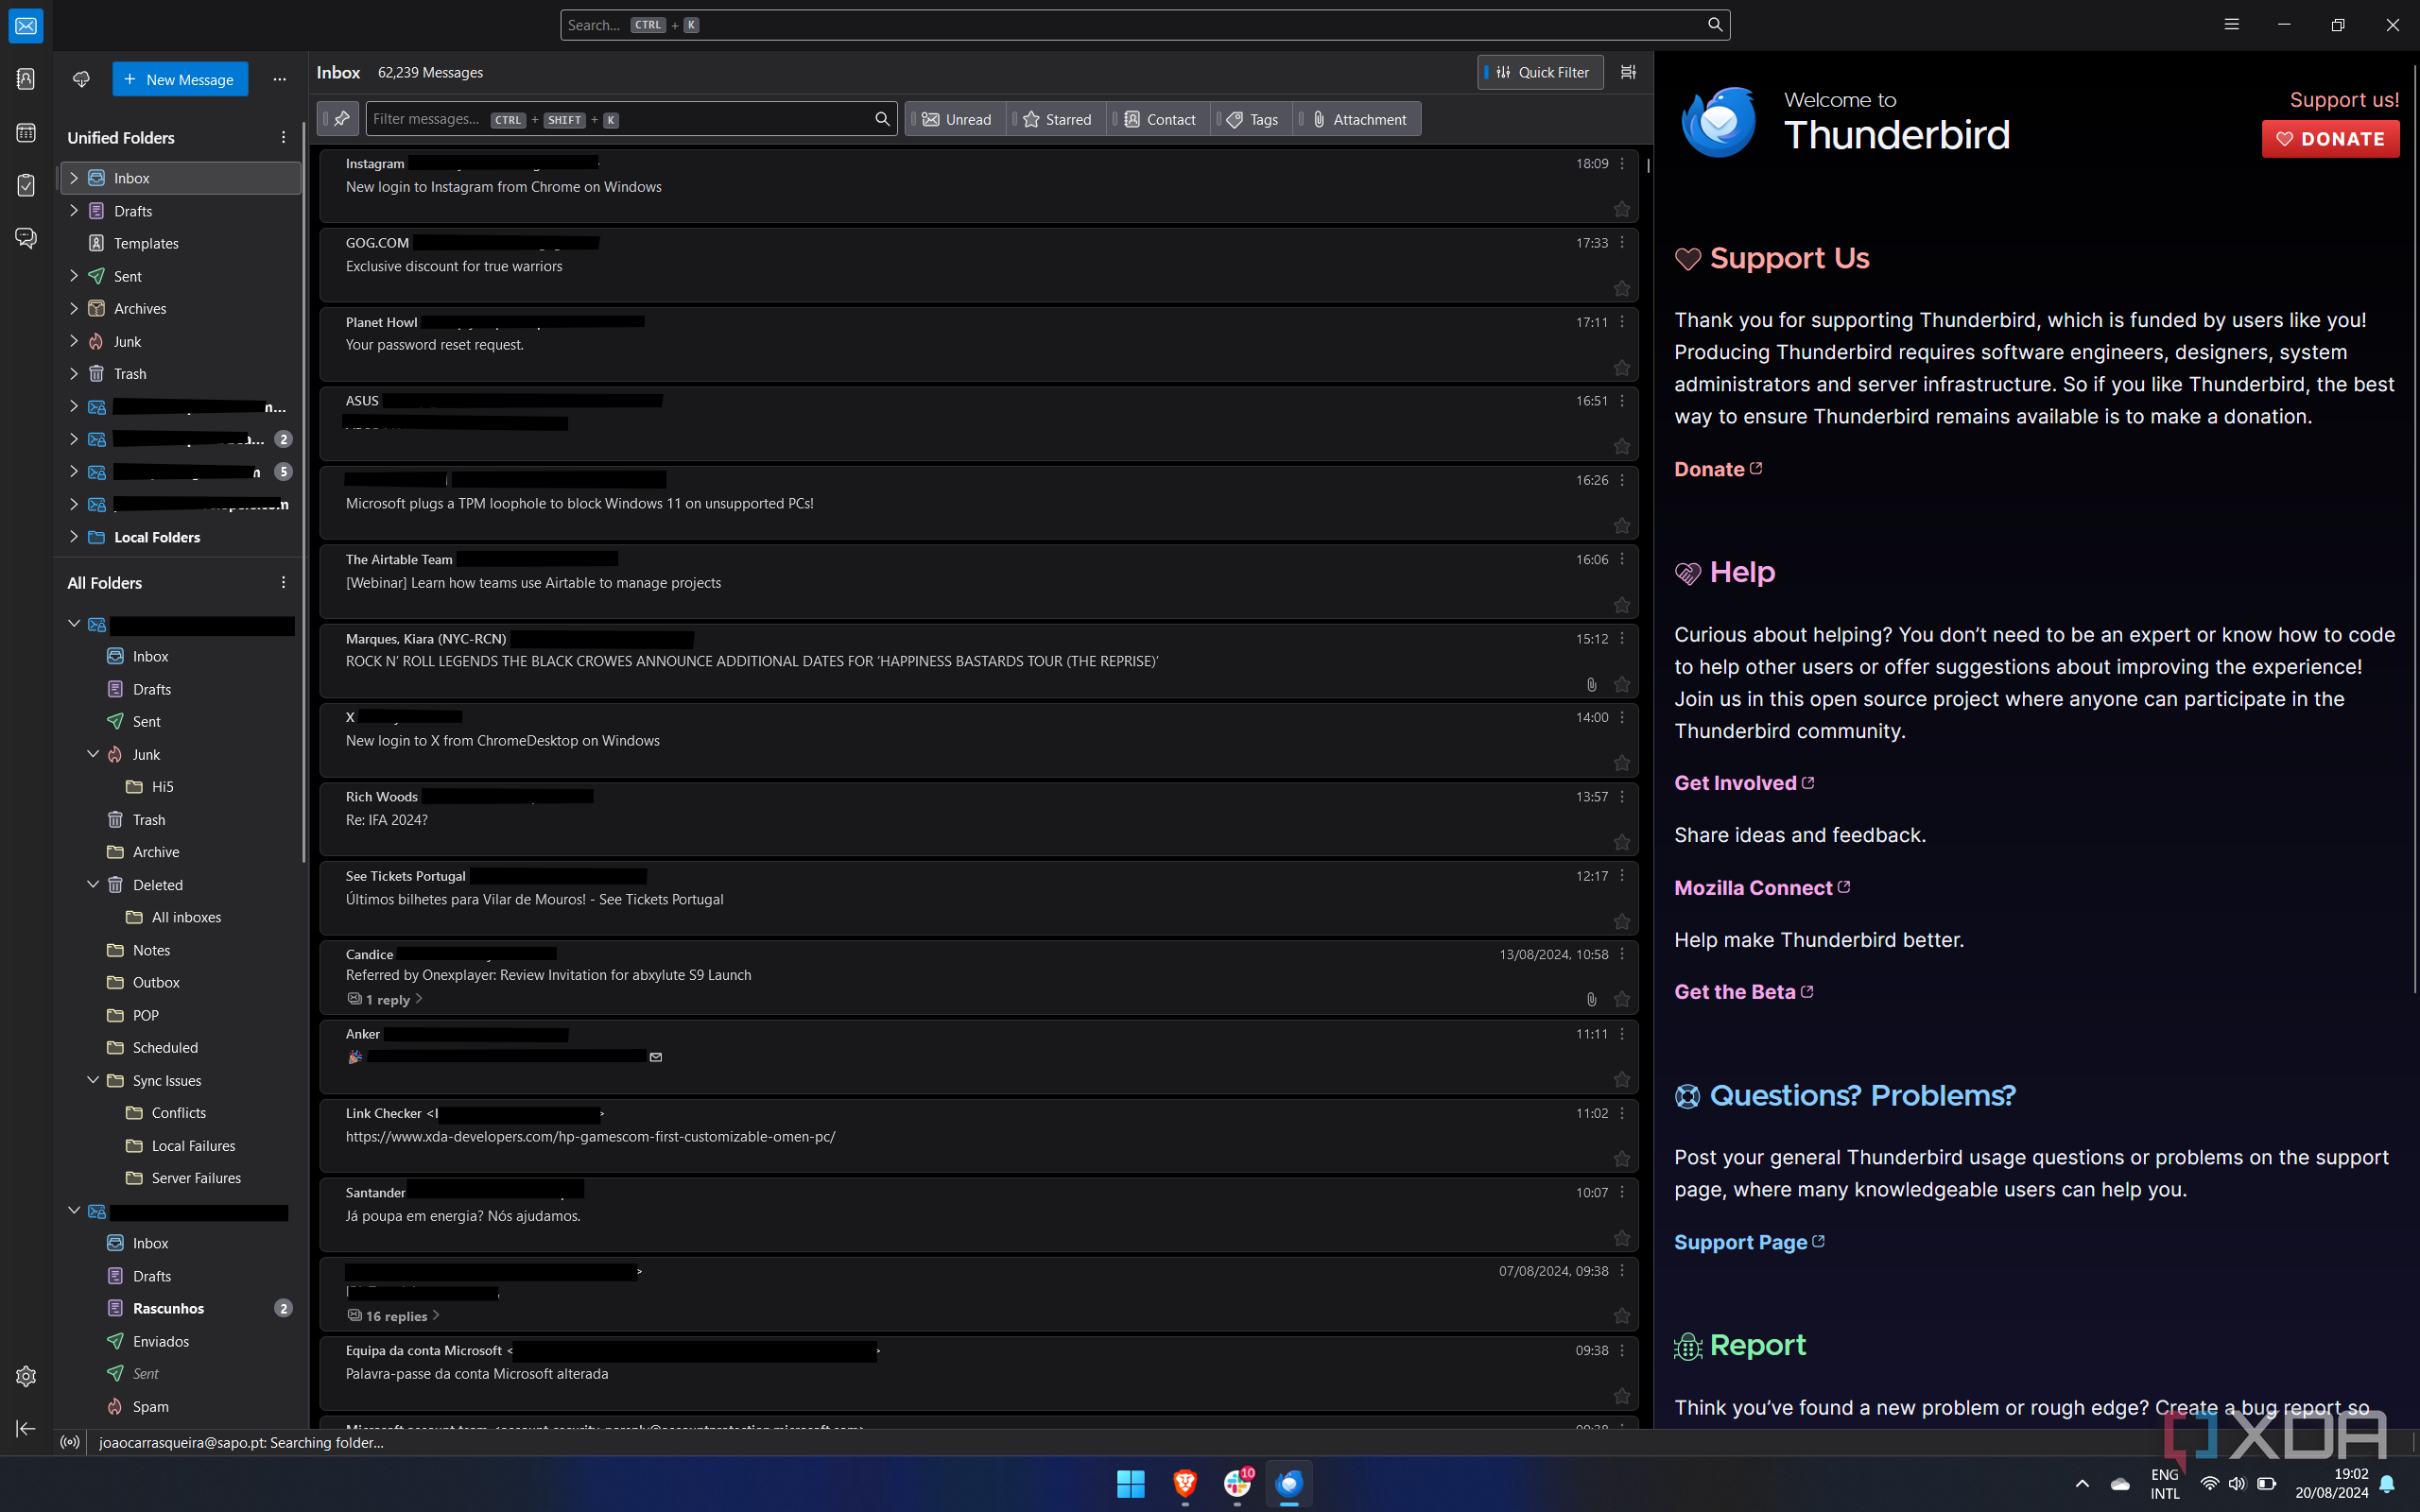Toggle the Tags quick filter
Image resolution: width=2420 pixels, height=1512 pixels.
tap(1252, 119)
